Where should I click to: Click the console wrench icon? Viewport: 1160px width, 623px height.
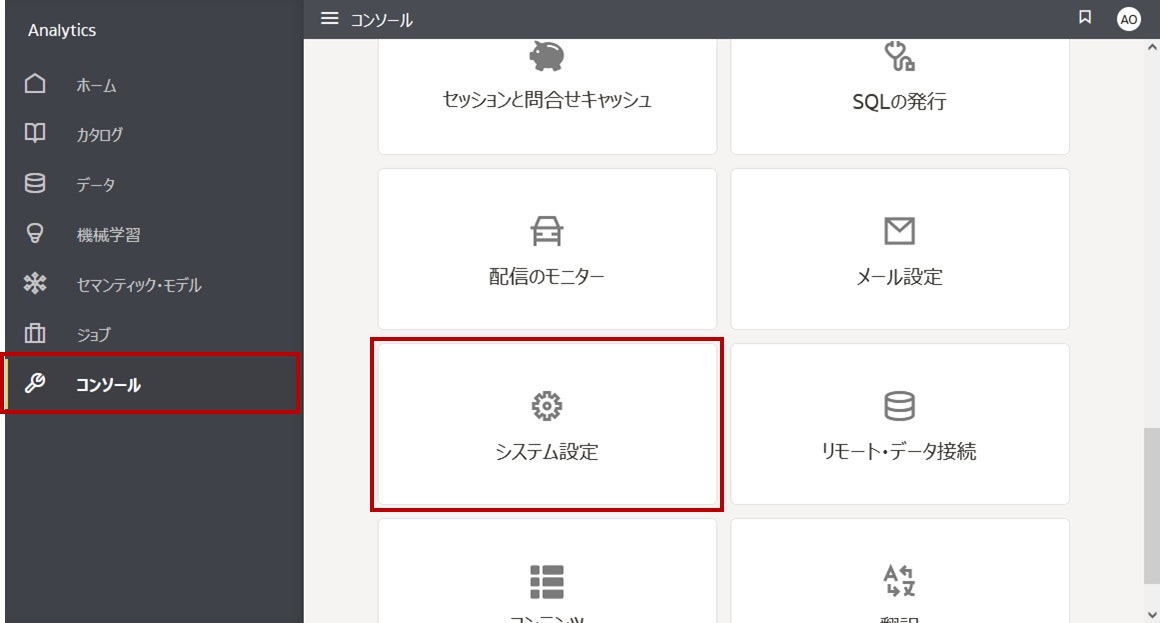[35, 383]
